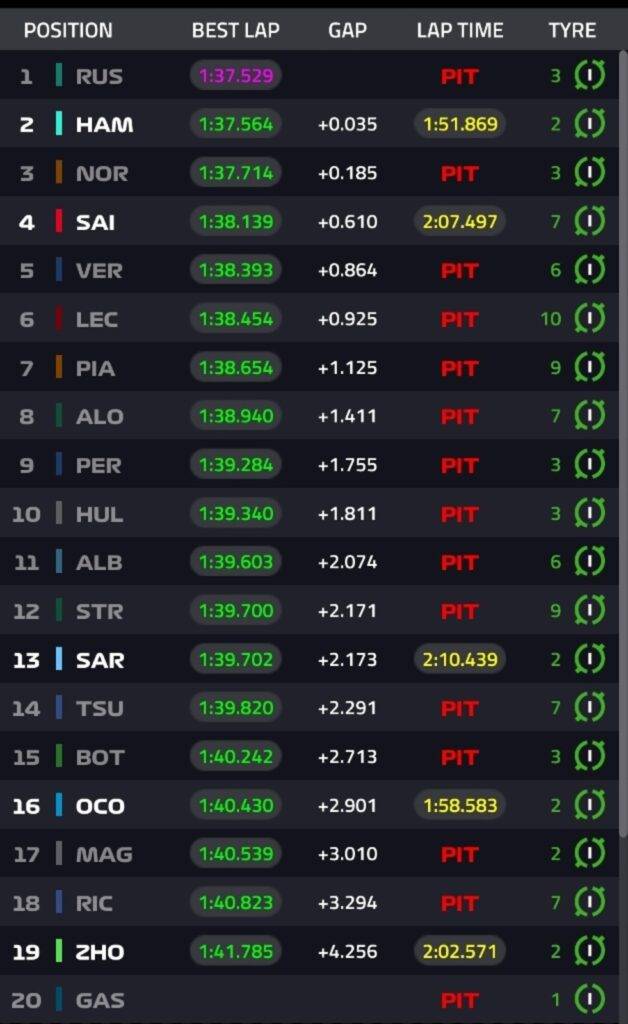Click the red PIT status for Norris
Screen dimensions: 628x1024
pos(459,173)
